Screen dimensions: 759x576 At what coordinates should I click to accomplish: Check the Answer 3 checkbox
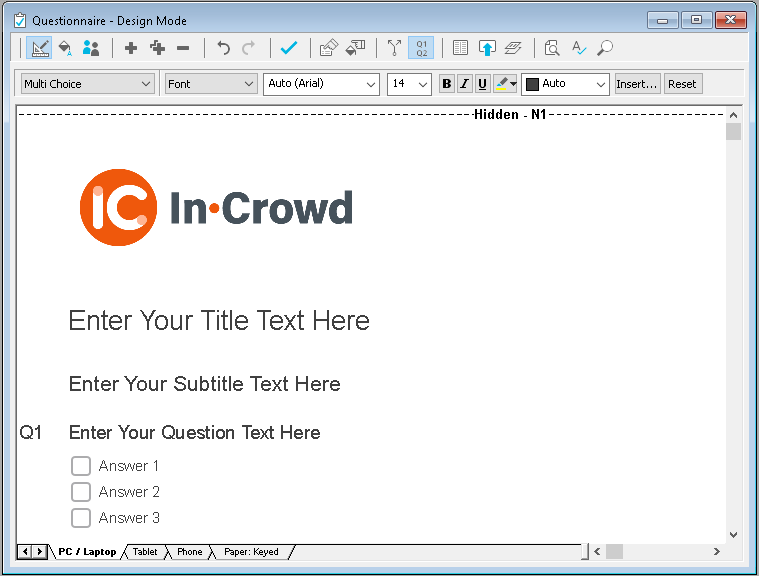pos(81,518)
